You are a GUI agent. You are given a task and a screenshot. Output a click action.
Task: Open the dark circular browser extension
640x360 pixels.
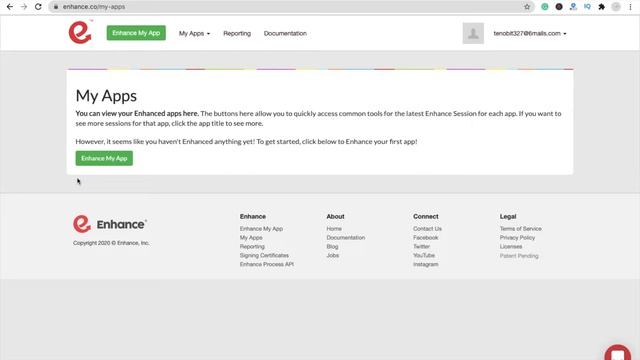559,7
